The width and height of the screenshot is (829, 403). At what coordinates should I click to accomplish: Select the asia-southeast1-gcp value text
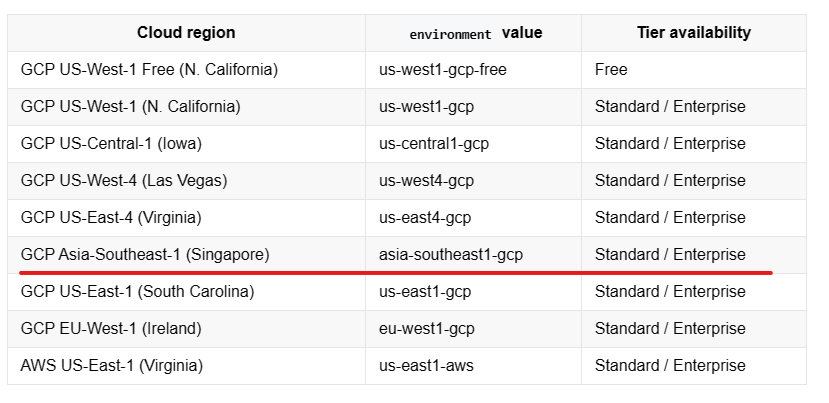[x=450, y=255]
